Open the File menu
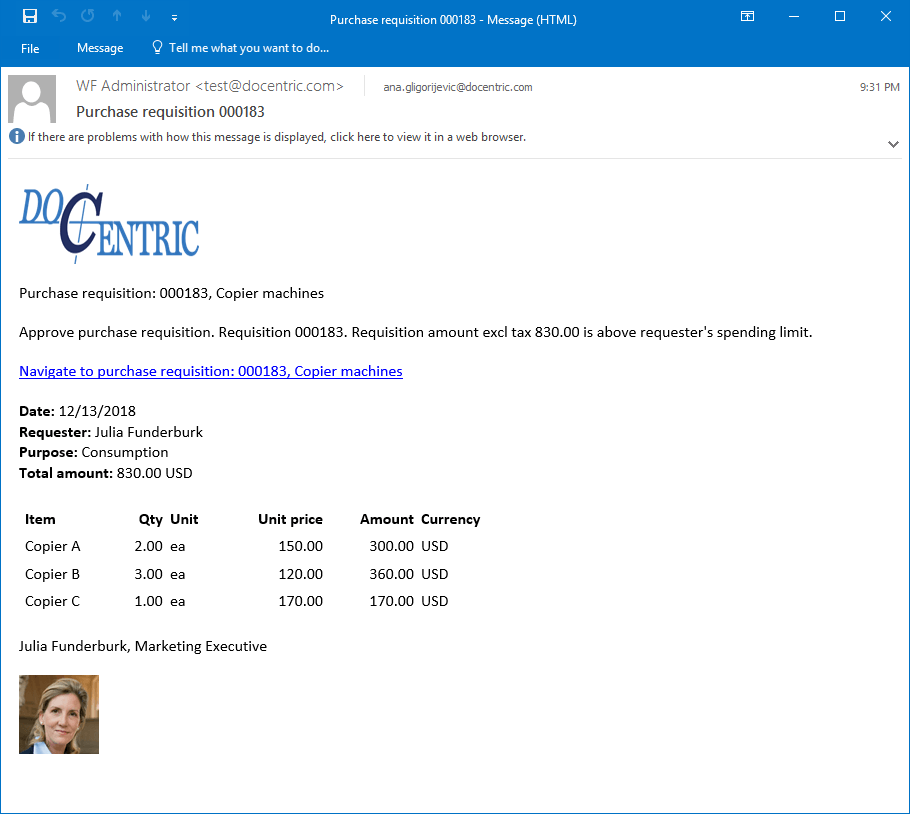 [x=30, y=49]
